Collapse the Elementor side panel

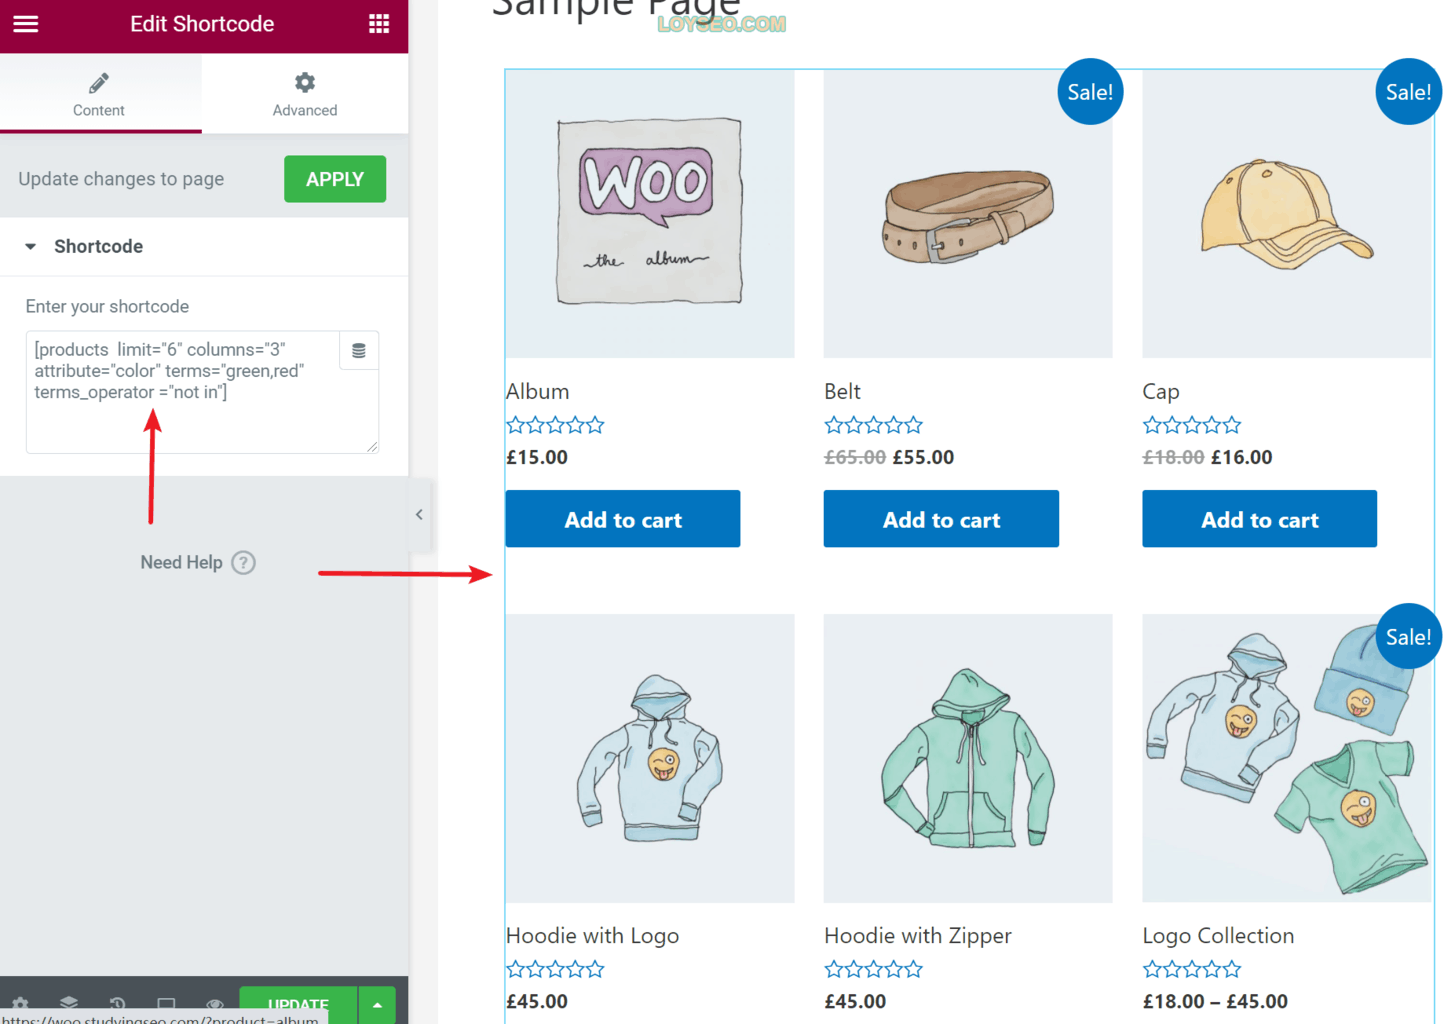419,515
